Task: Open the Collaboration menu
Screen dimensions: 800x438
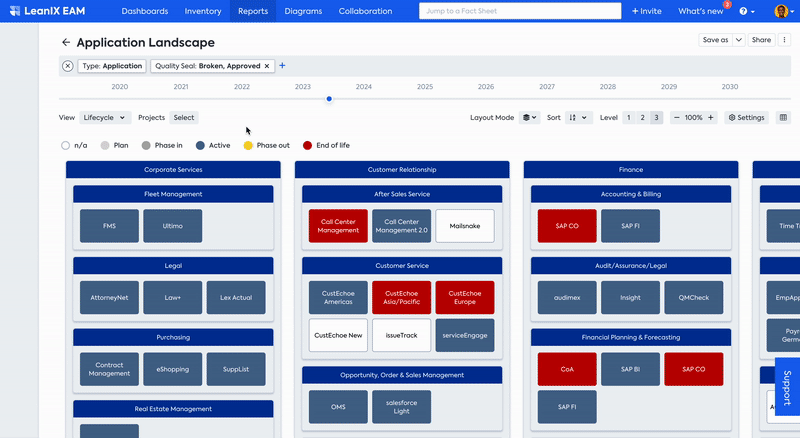Action: [x=365, y=11]
